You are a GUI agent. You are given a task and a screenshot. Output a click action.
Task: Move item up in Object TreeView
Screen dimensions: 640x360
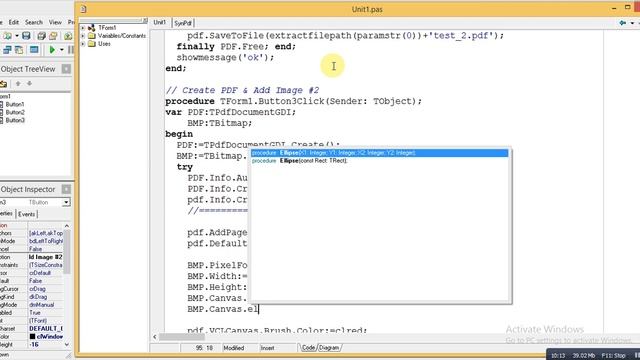coord(18,84)
